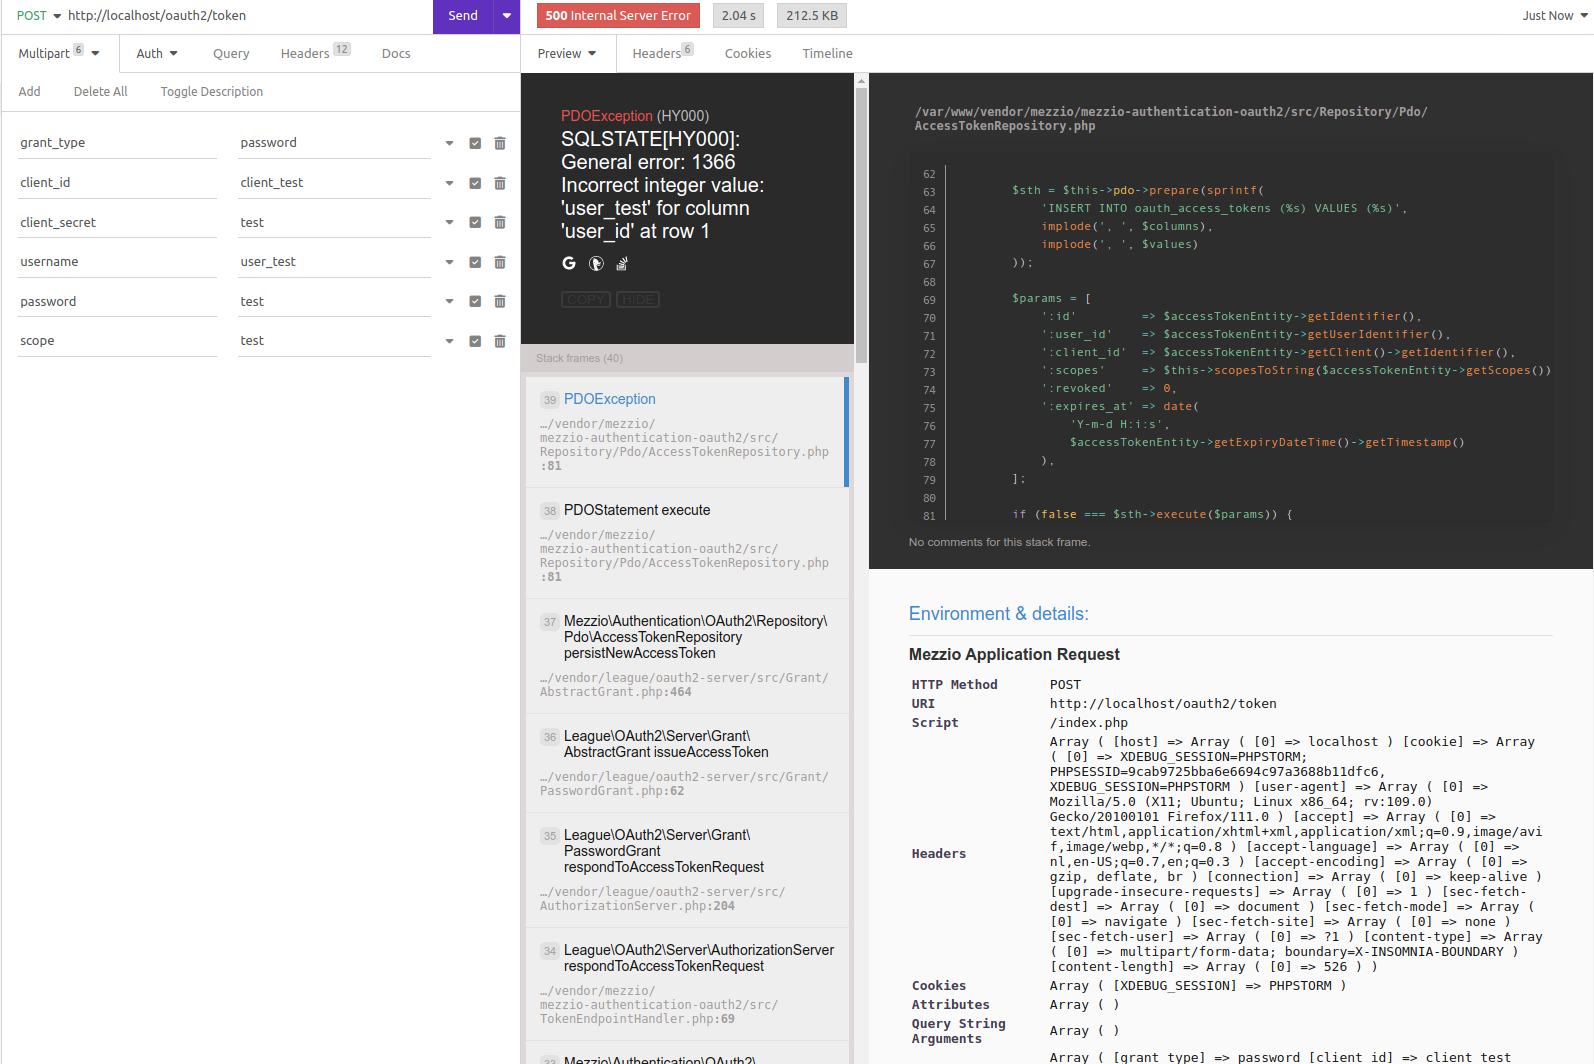Click the PDOException class name heading
Viewport: 1594px width, 1064px height.
(x=607, y=116)
